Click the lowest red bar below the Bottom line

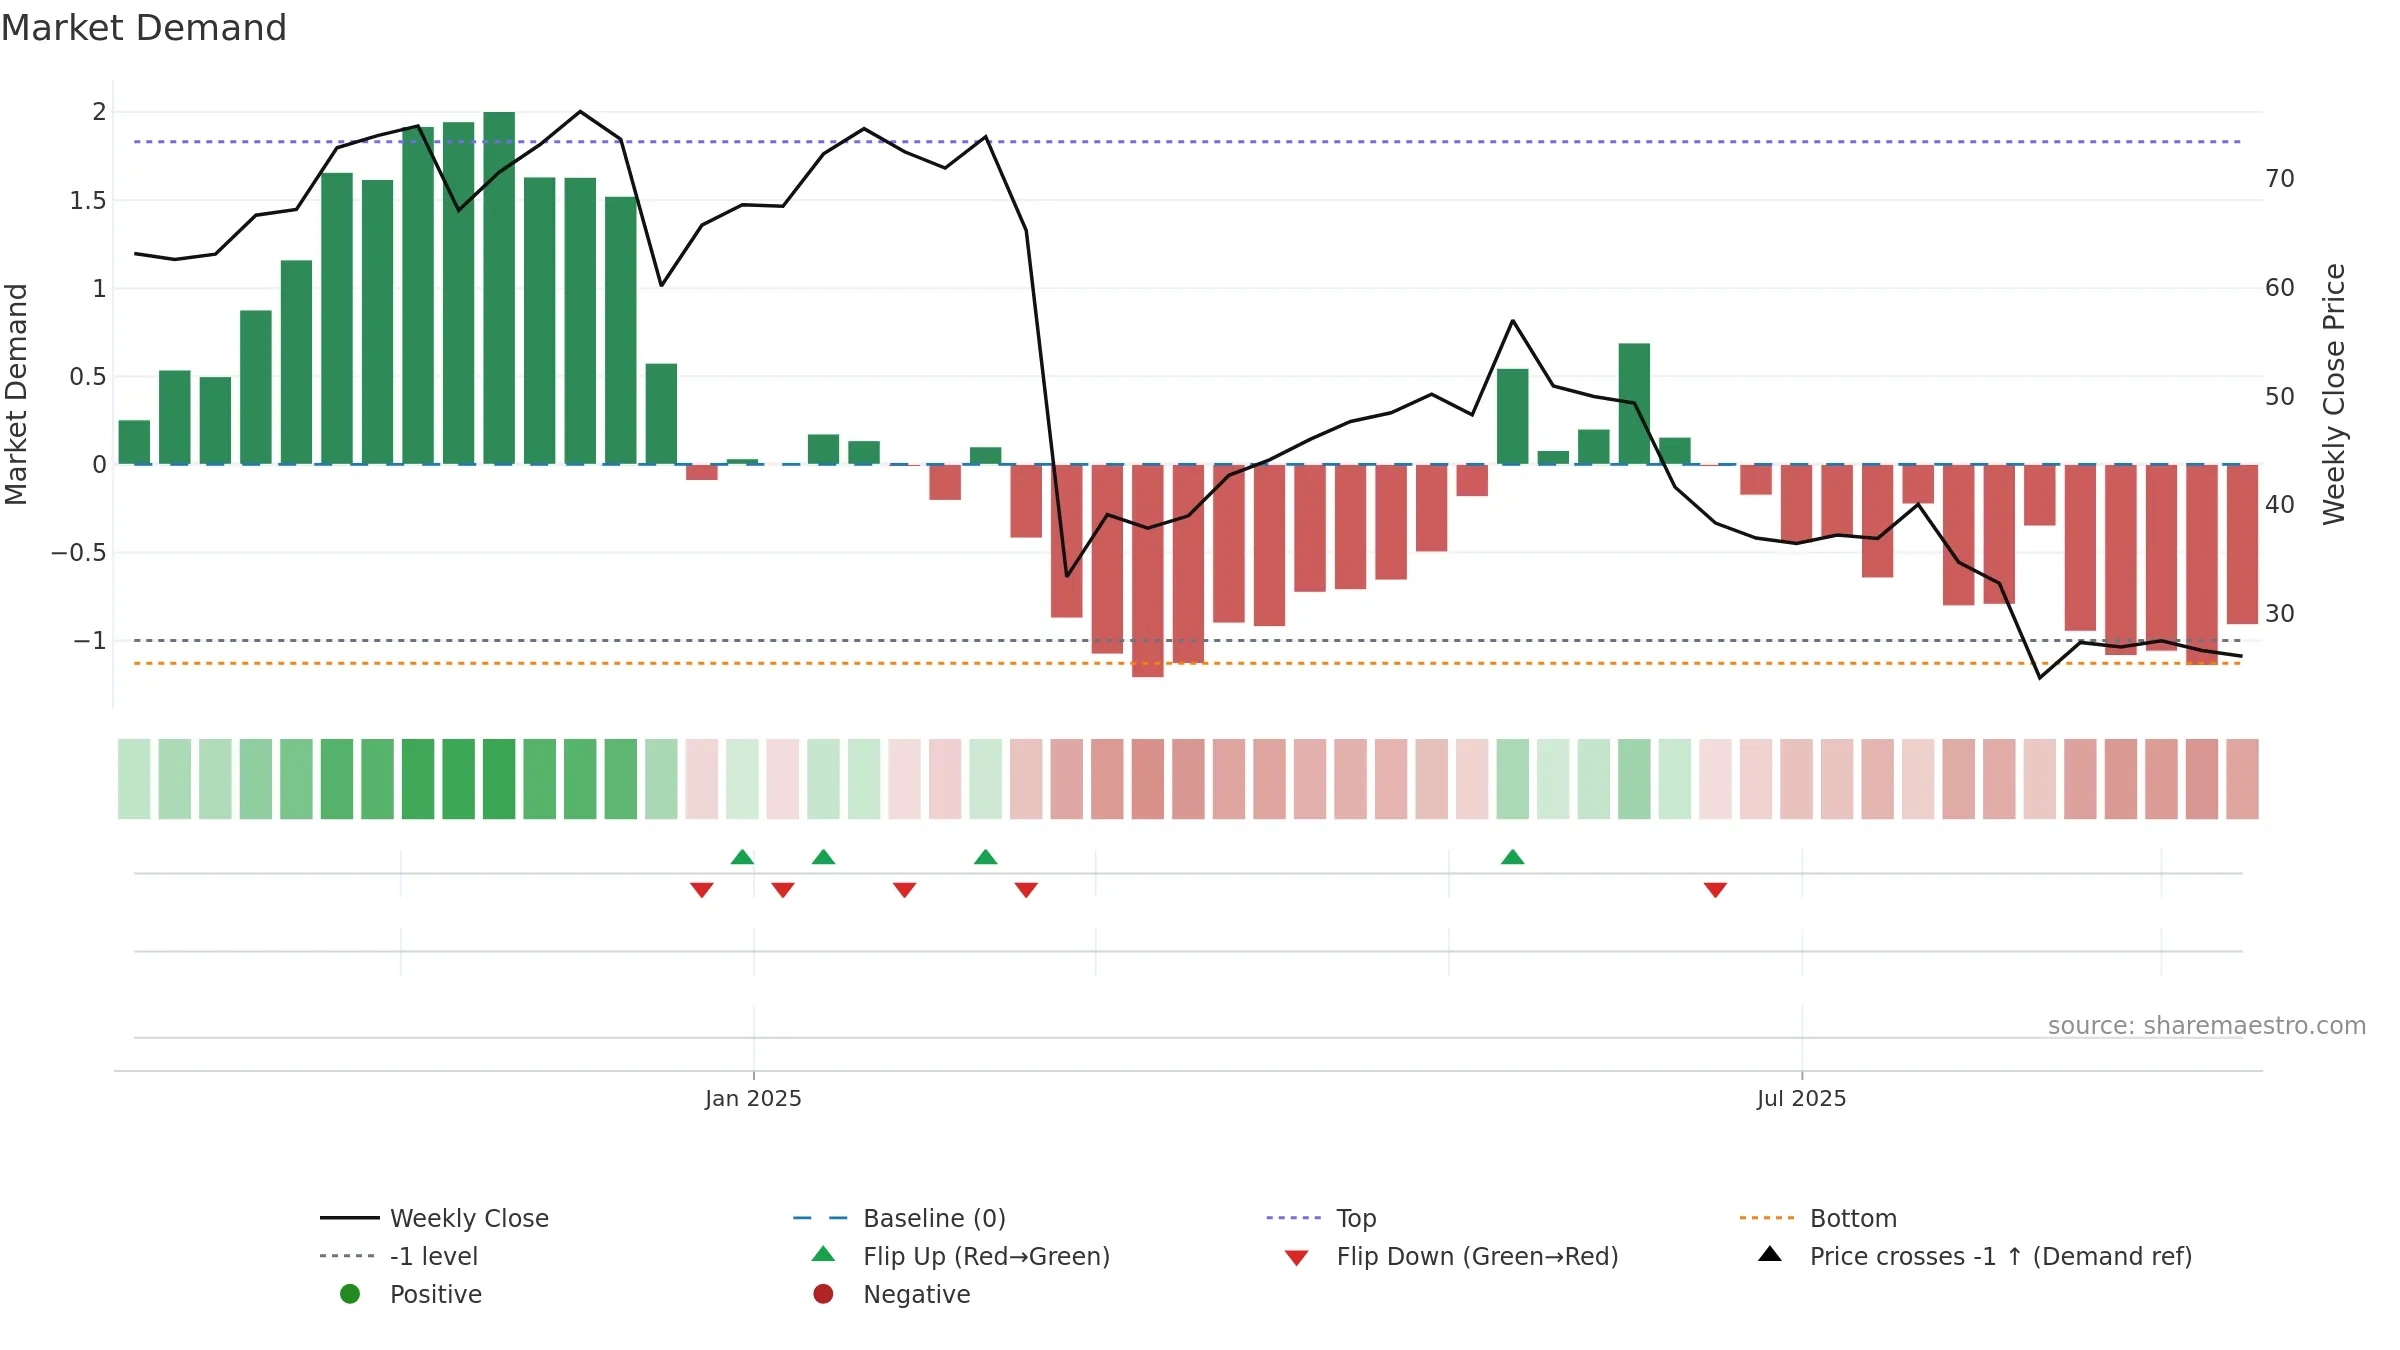[1148, 571]
